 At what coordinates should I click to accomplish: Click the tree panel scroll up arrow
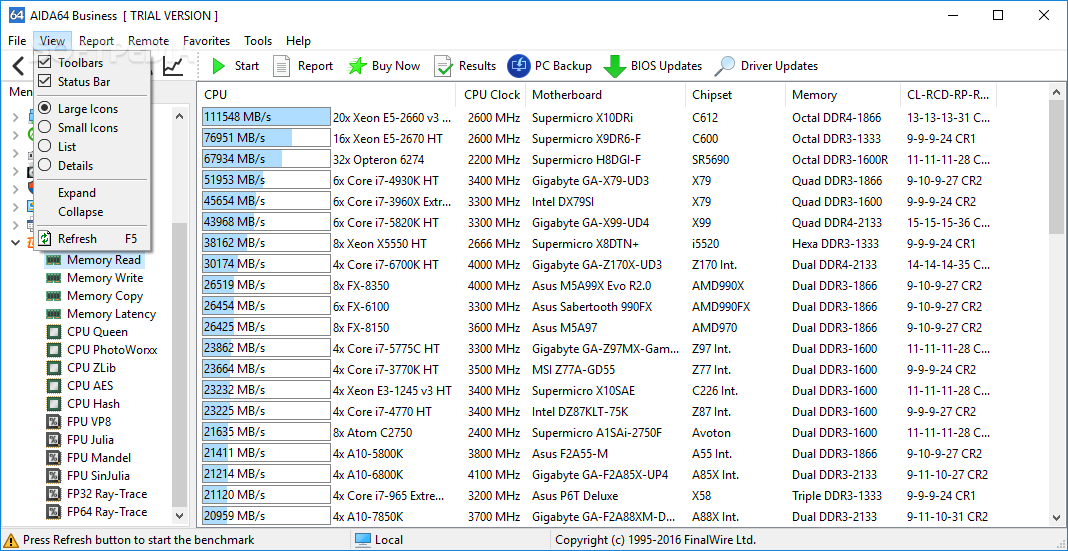pos(179,116)
